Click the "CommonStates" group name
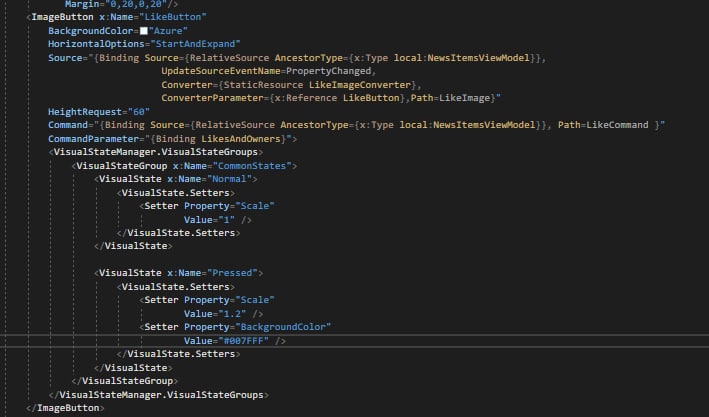The width and height of the screenshot is (709, 417). (252, 166)
